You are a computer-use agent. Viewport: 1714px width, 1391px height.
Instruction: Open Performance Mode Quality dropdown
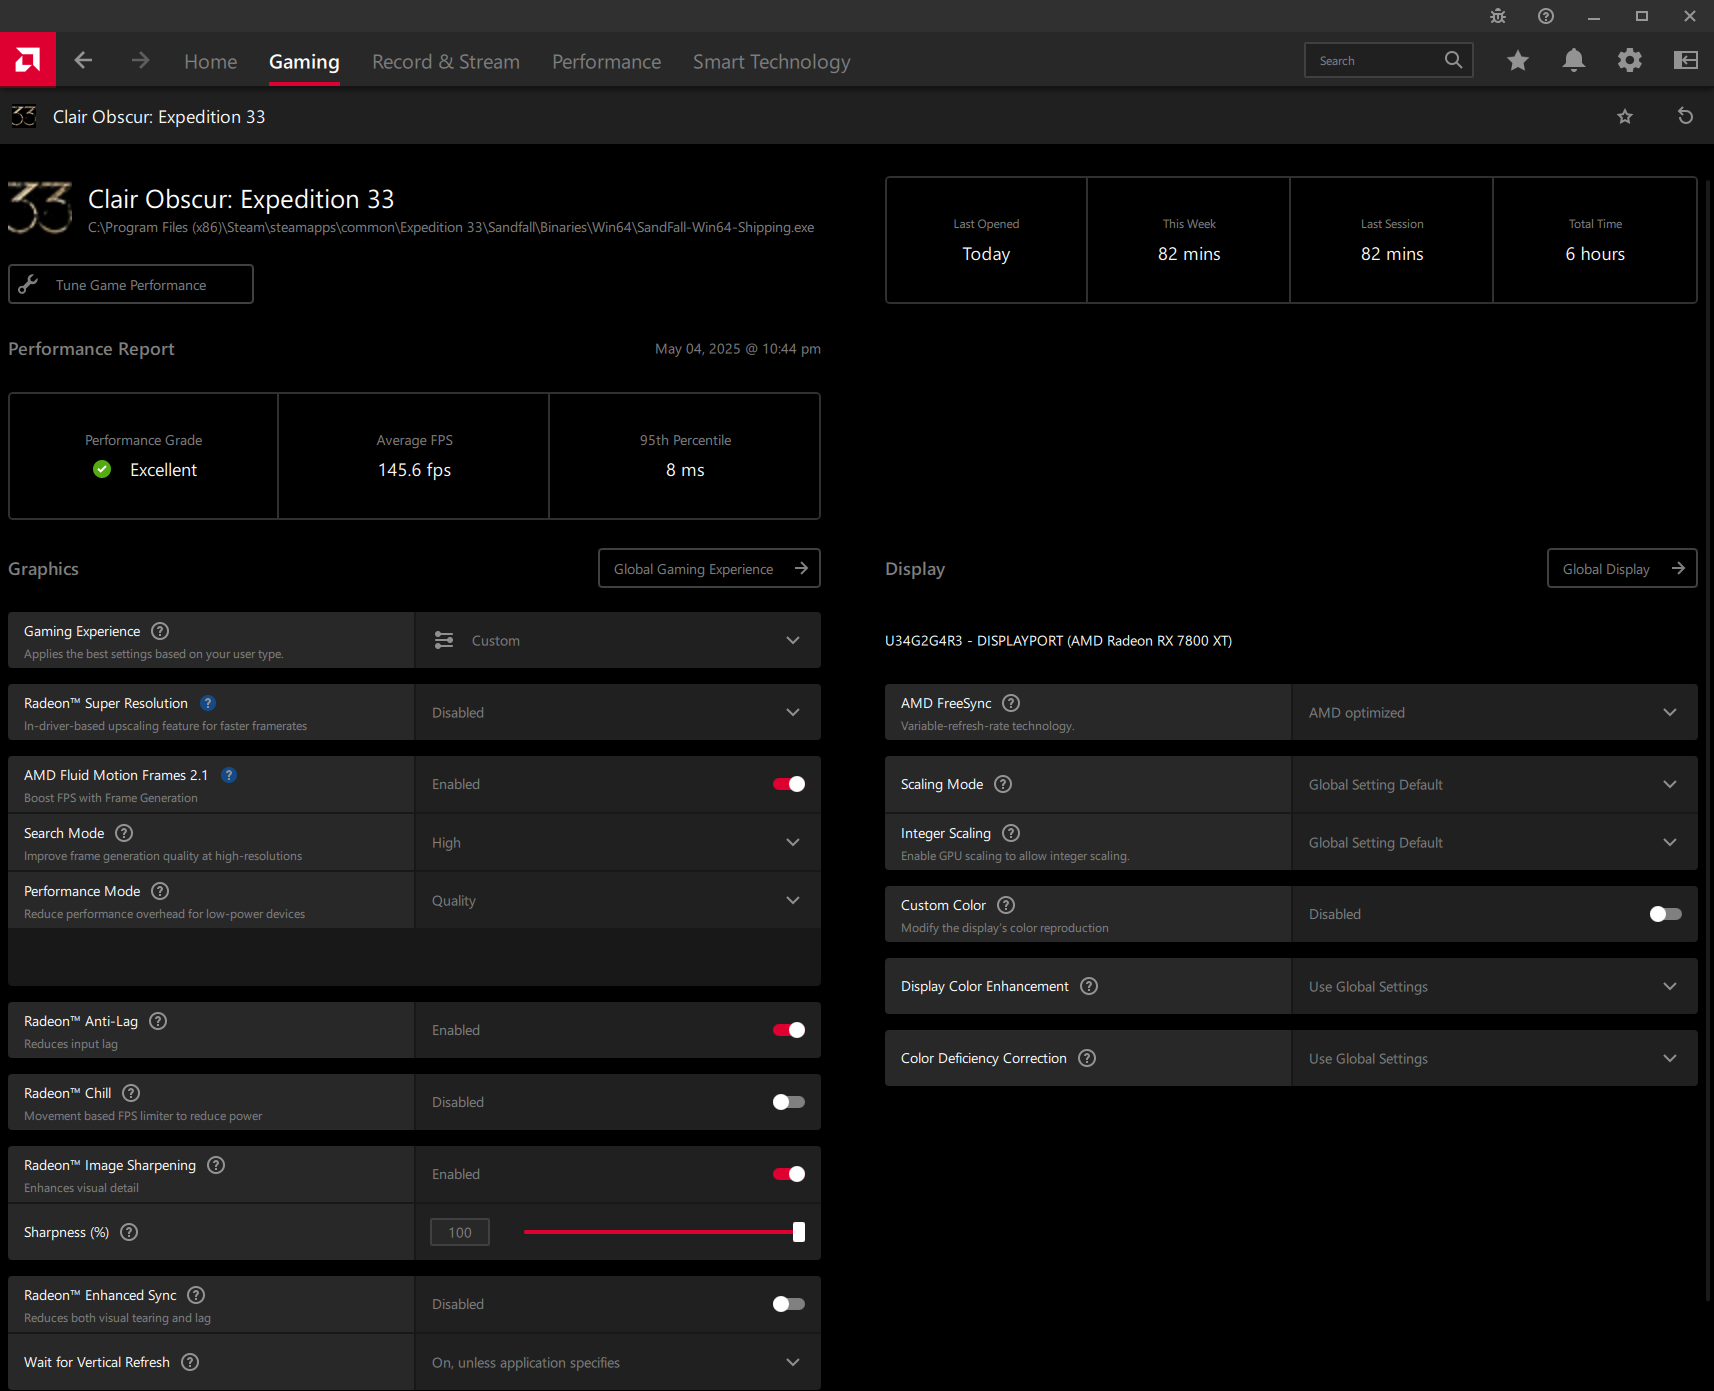click(618, 900)
